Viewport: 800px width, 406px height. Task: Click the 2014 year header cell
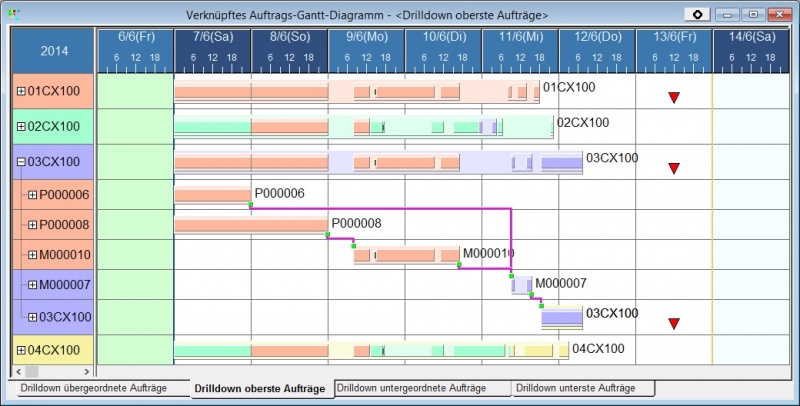(54, 50)
